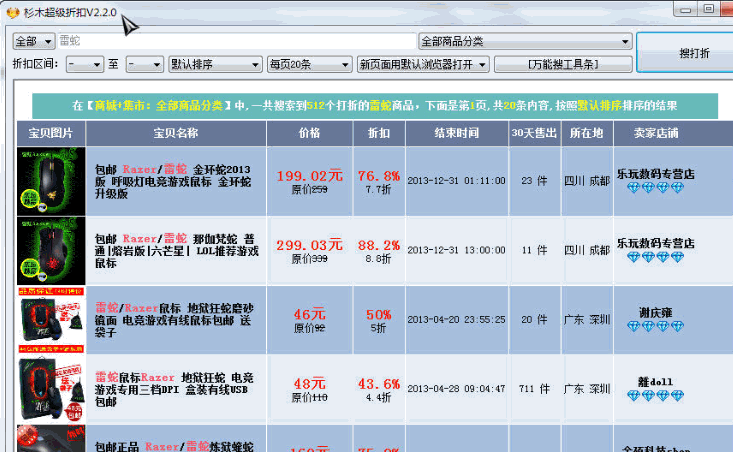Open the discount range maximum dropdown
The image size is (733, 452).
pos(144,64)
